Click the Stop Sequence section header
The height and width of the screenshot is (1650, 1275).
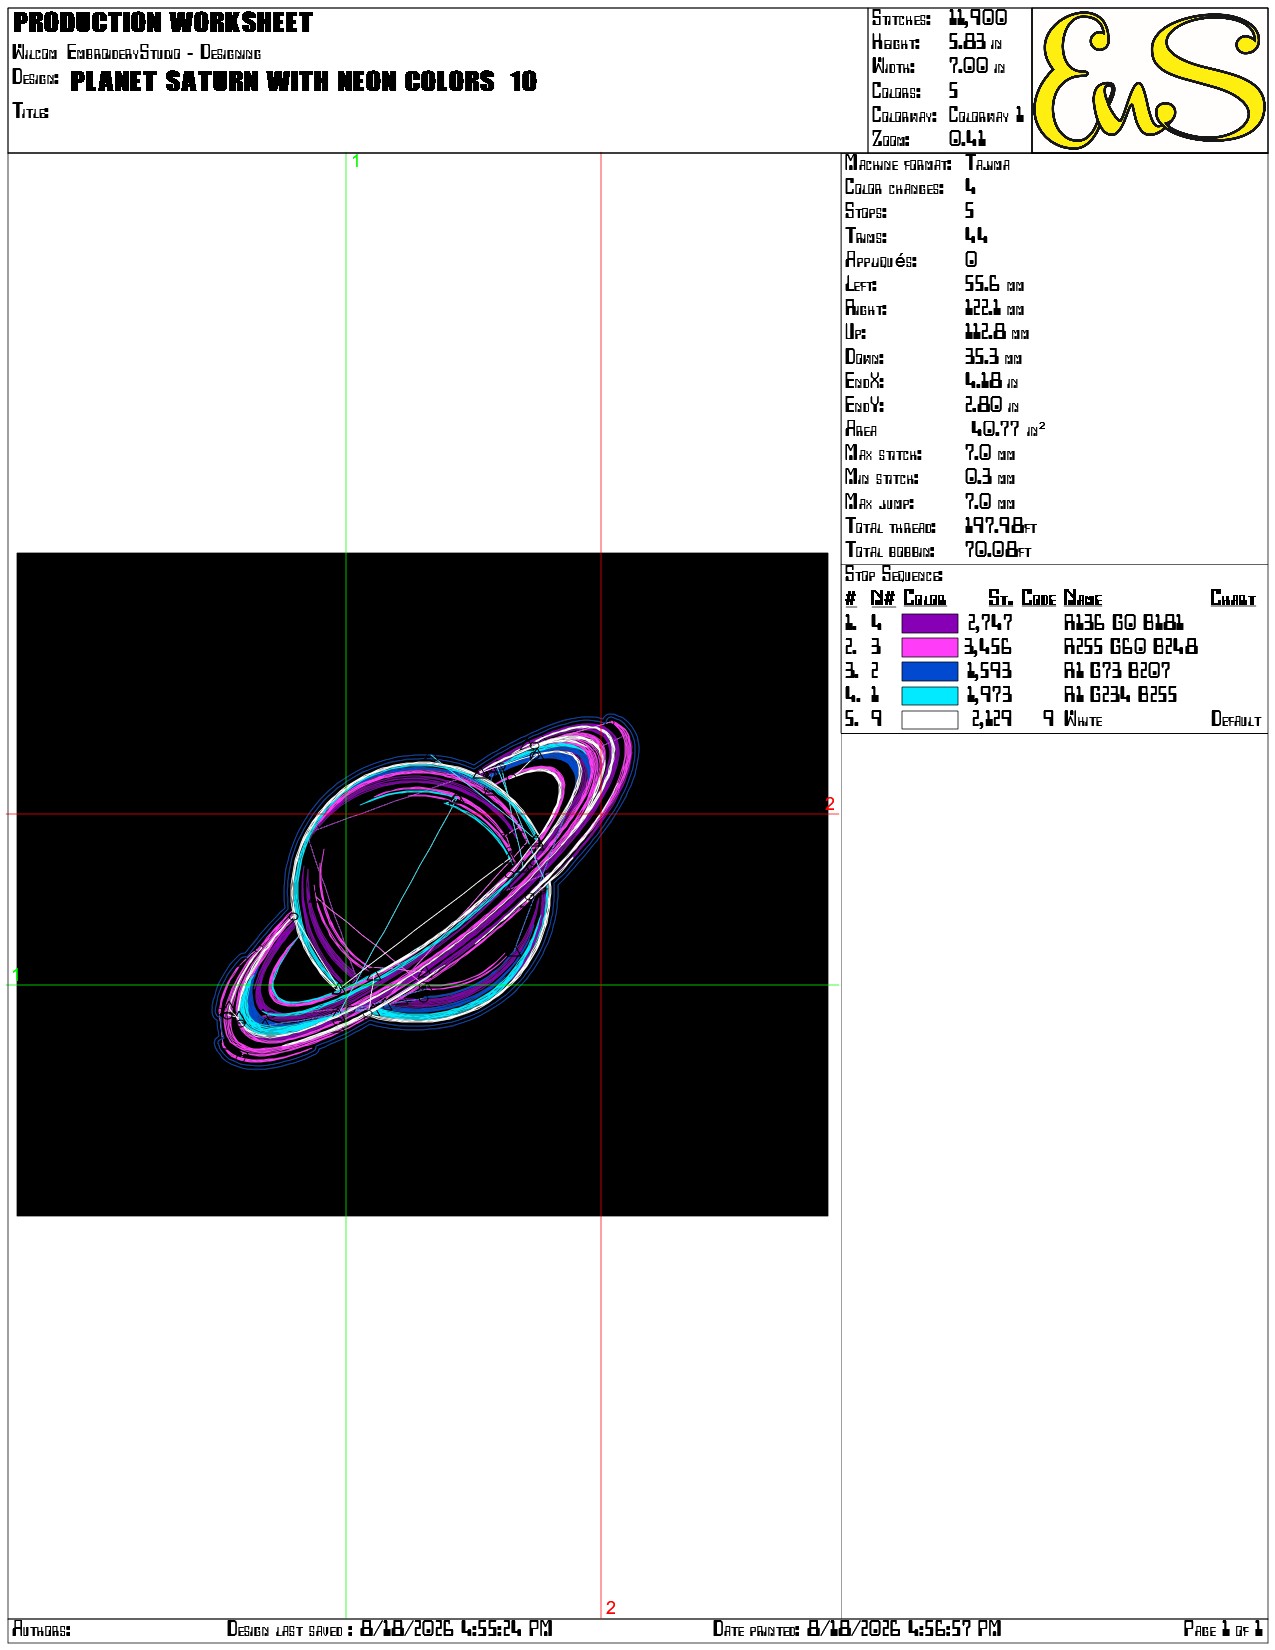click(x=893, y=575)
